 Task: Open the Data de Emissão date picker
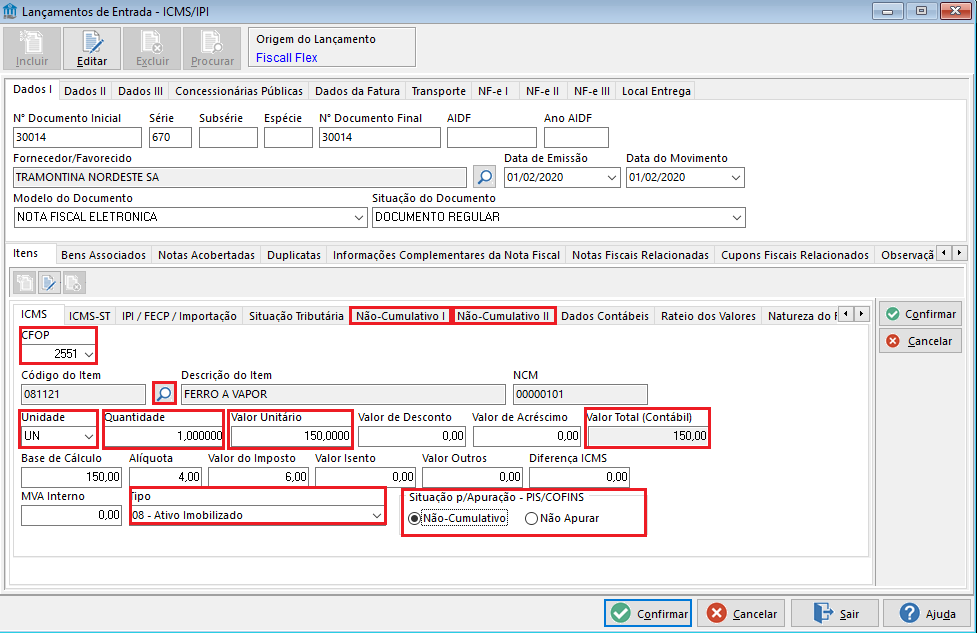click(611, 178)
